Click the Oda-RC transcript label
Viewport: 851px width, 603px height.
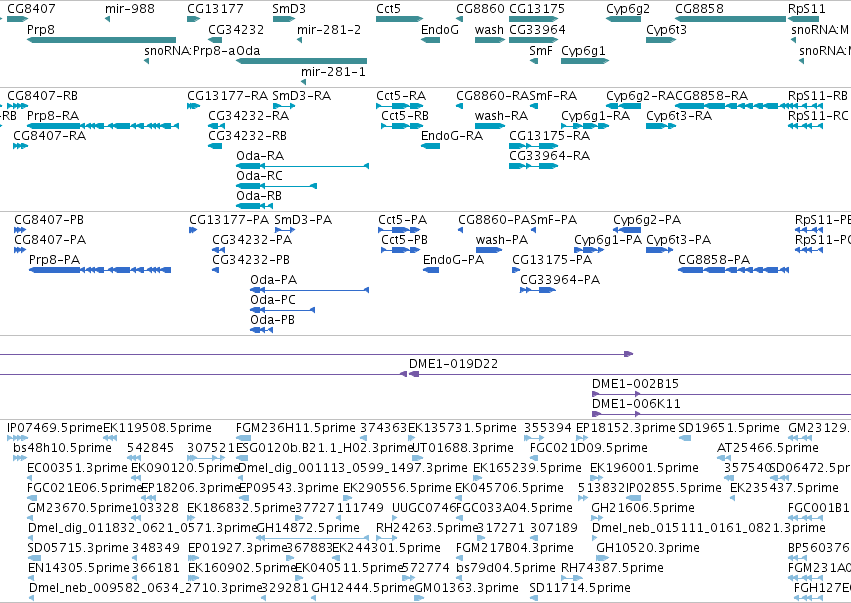point(259,176)
